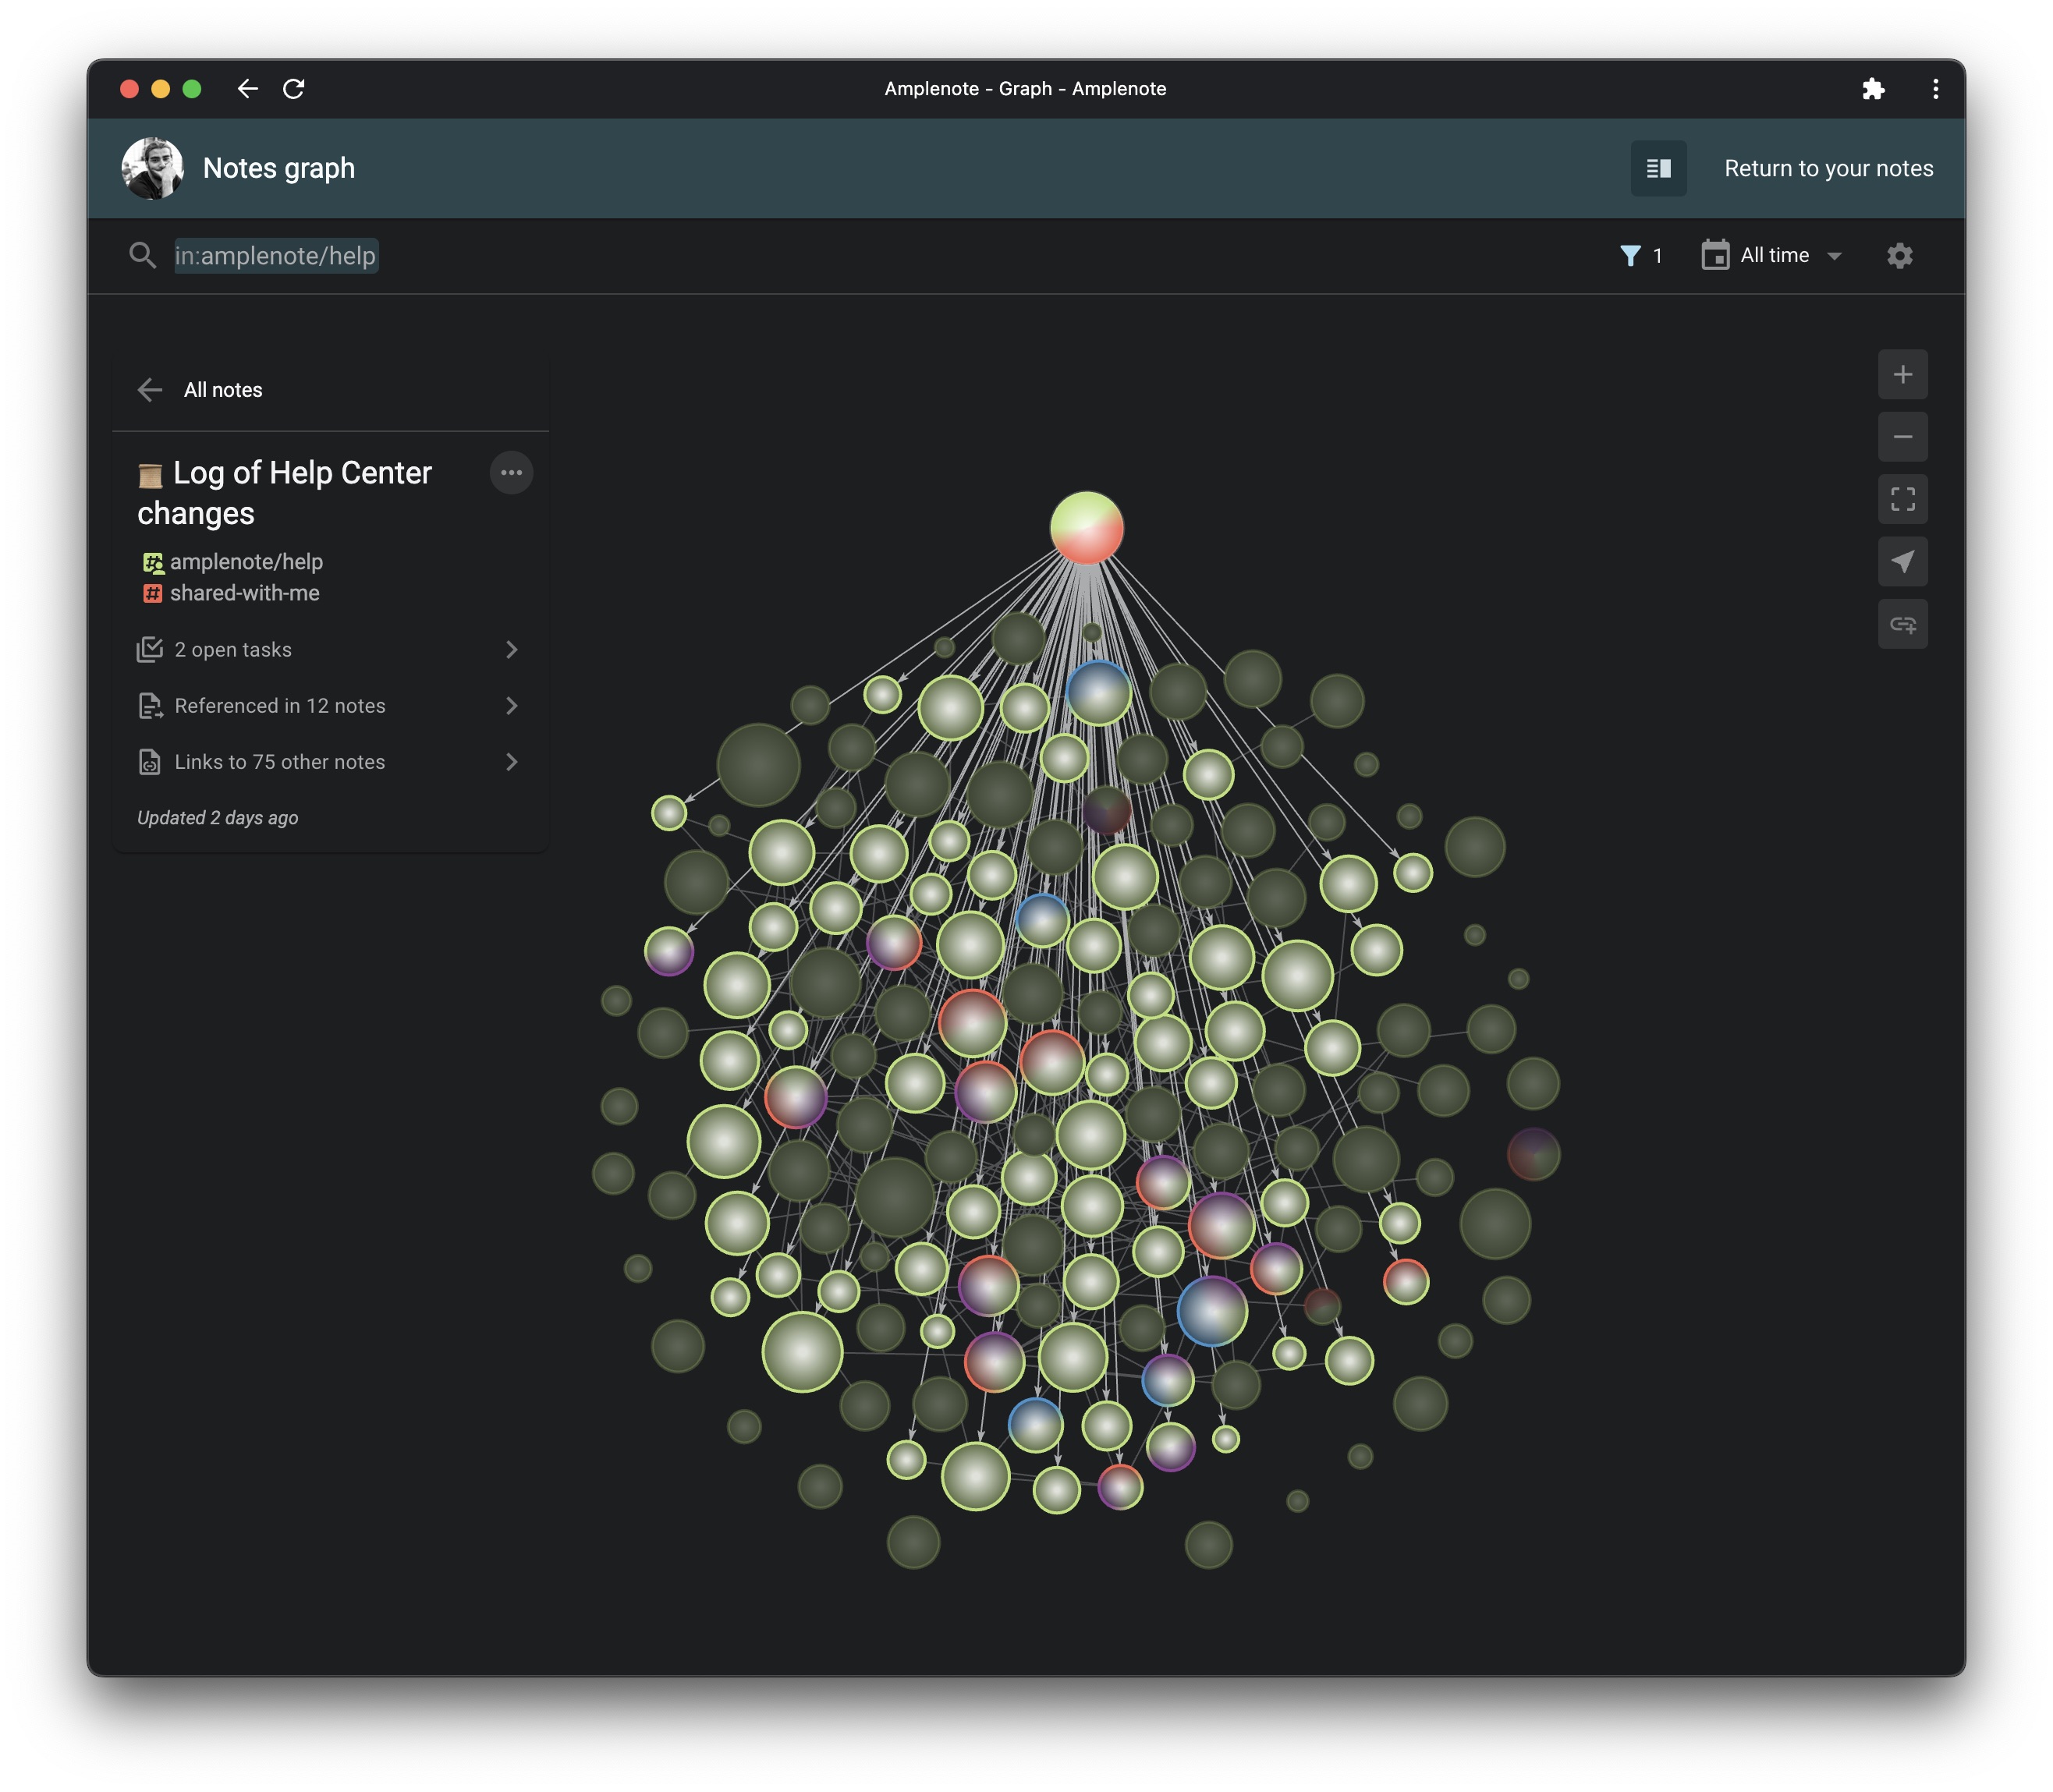Click the locate/navigate arrow icon
Viewport: 2053px width, 1792px height.
pyautogui.click(x=1902, y=562)
